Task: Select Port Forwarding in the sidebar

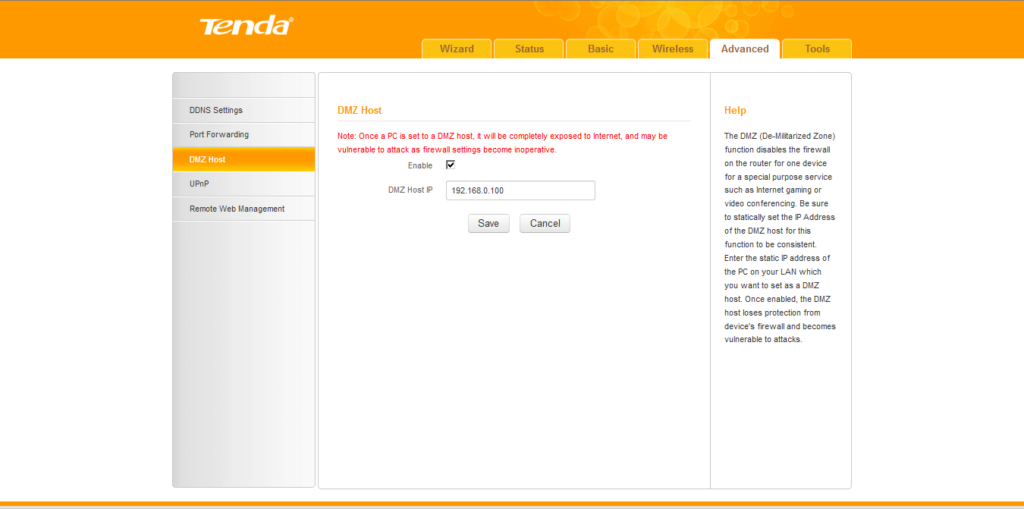Action: coord(219,134)
